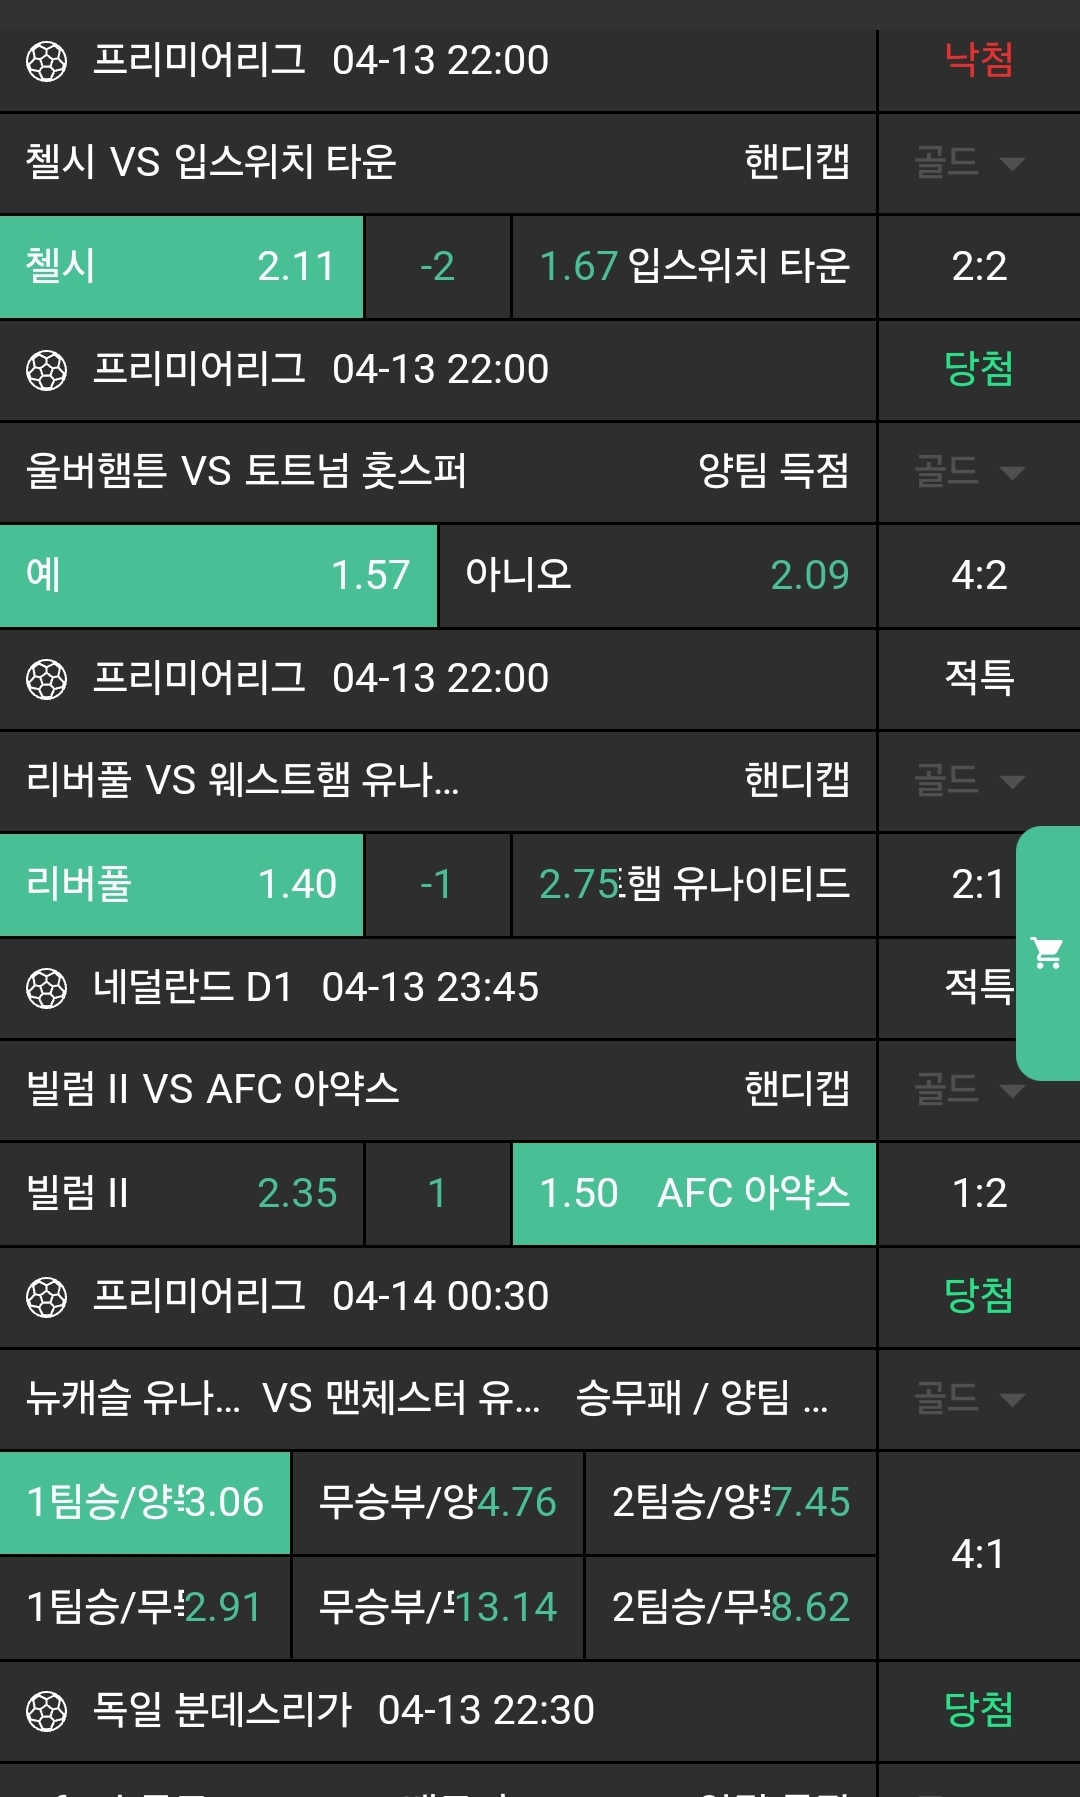Image resolution: width=1080 pixels, height=1797 pixels.
Task: Open 골드 dropdown for 뉴캐슬 match row
Action: pyautogui.click(x=969, y=1399)
